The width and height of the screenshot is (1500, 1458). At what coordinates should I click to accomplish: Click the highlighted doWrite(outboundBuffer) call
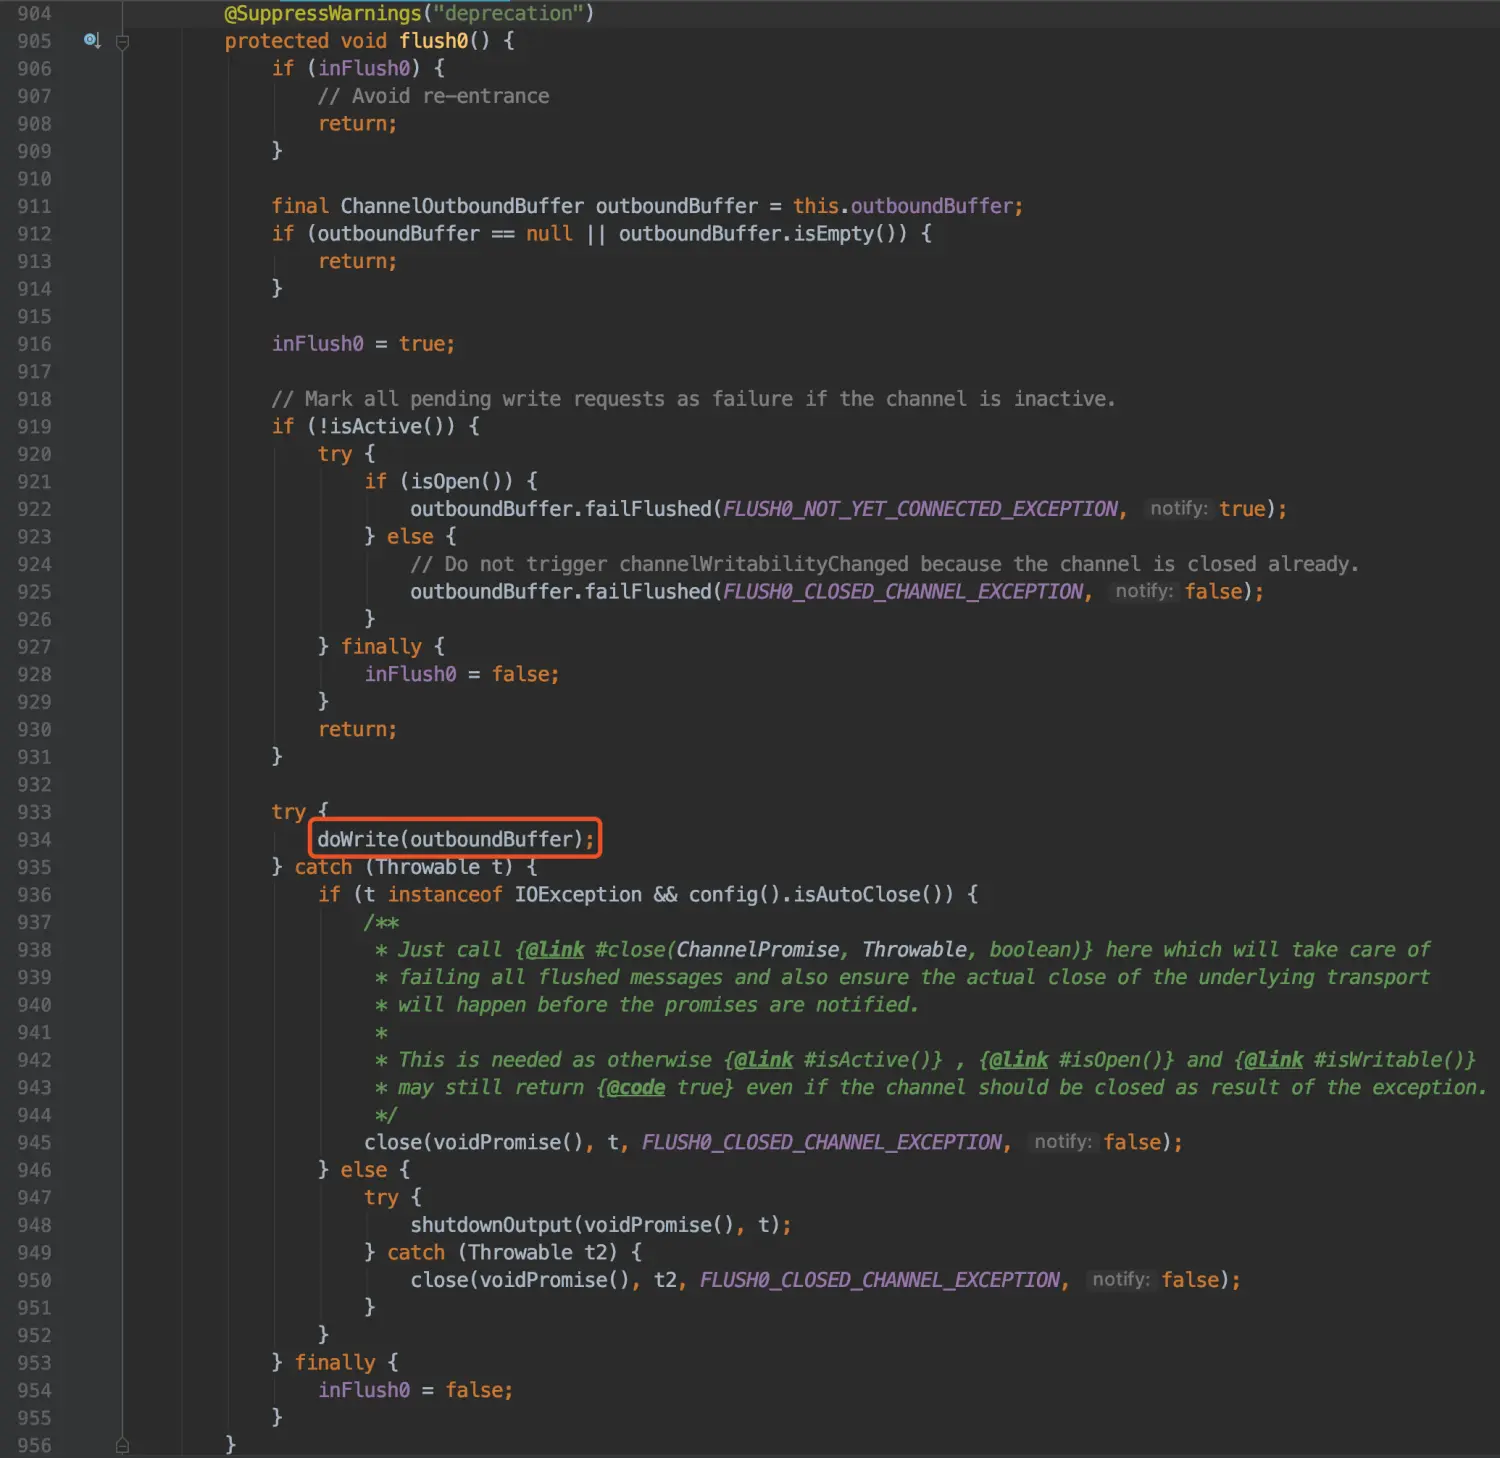(x=455, y=839)
